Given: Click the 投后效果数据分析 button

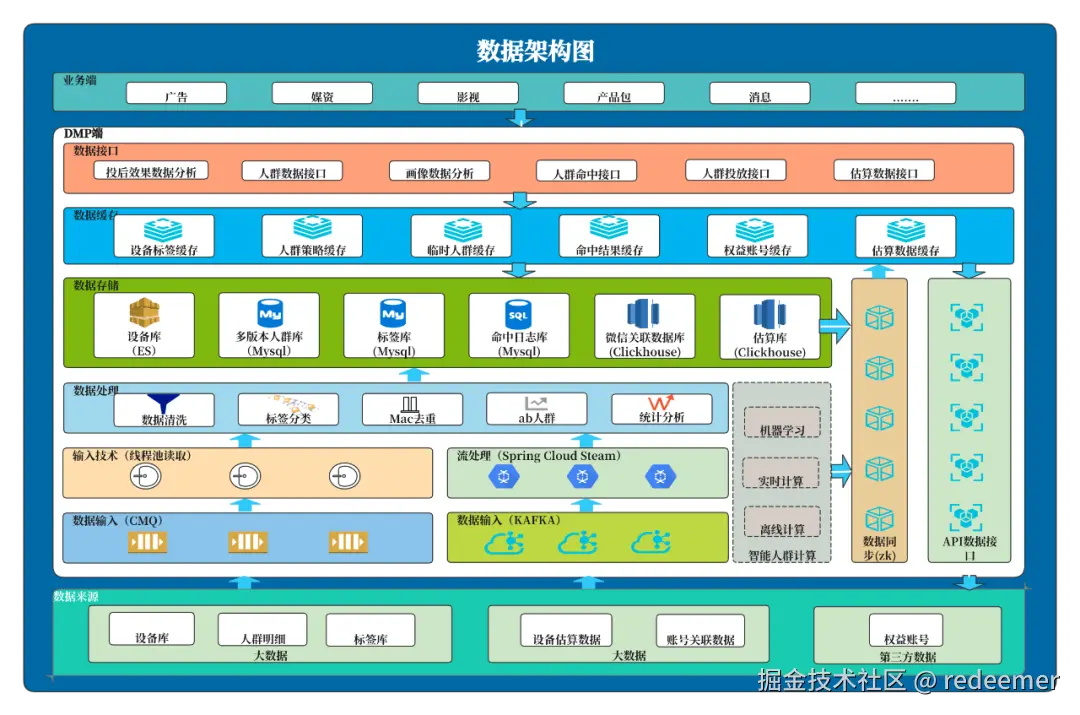Looking at the screenshot, I should [149, 170].
